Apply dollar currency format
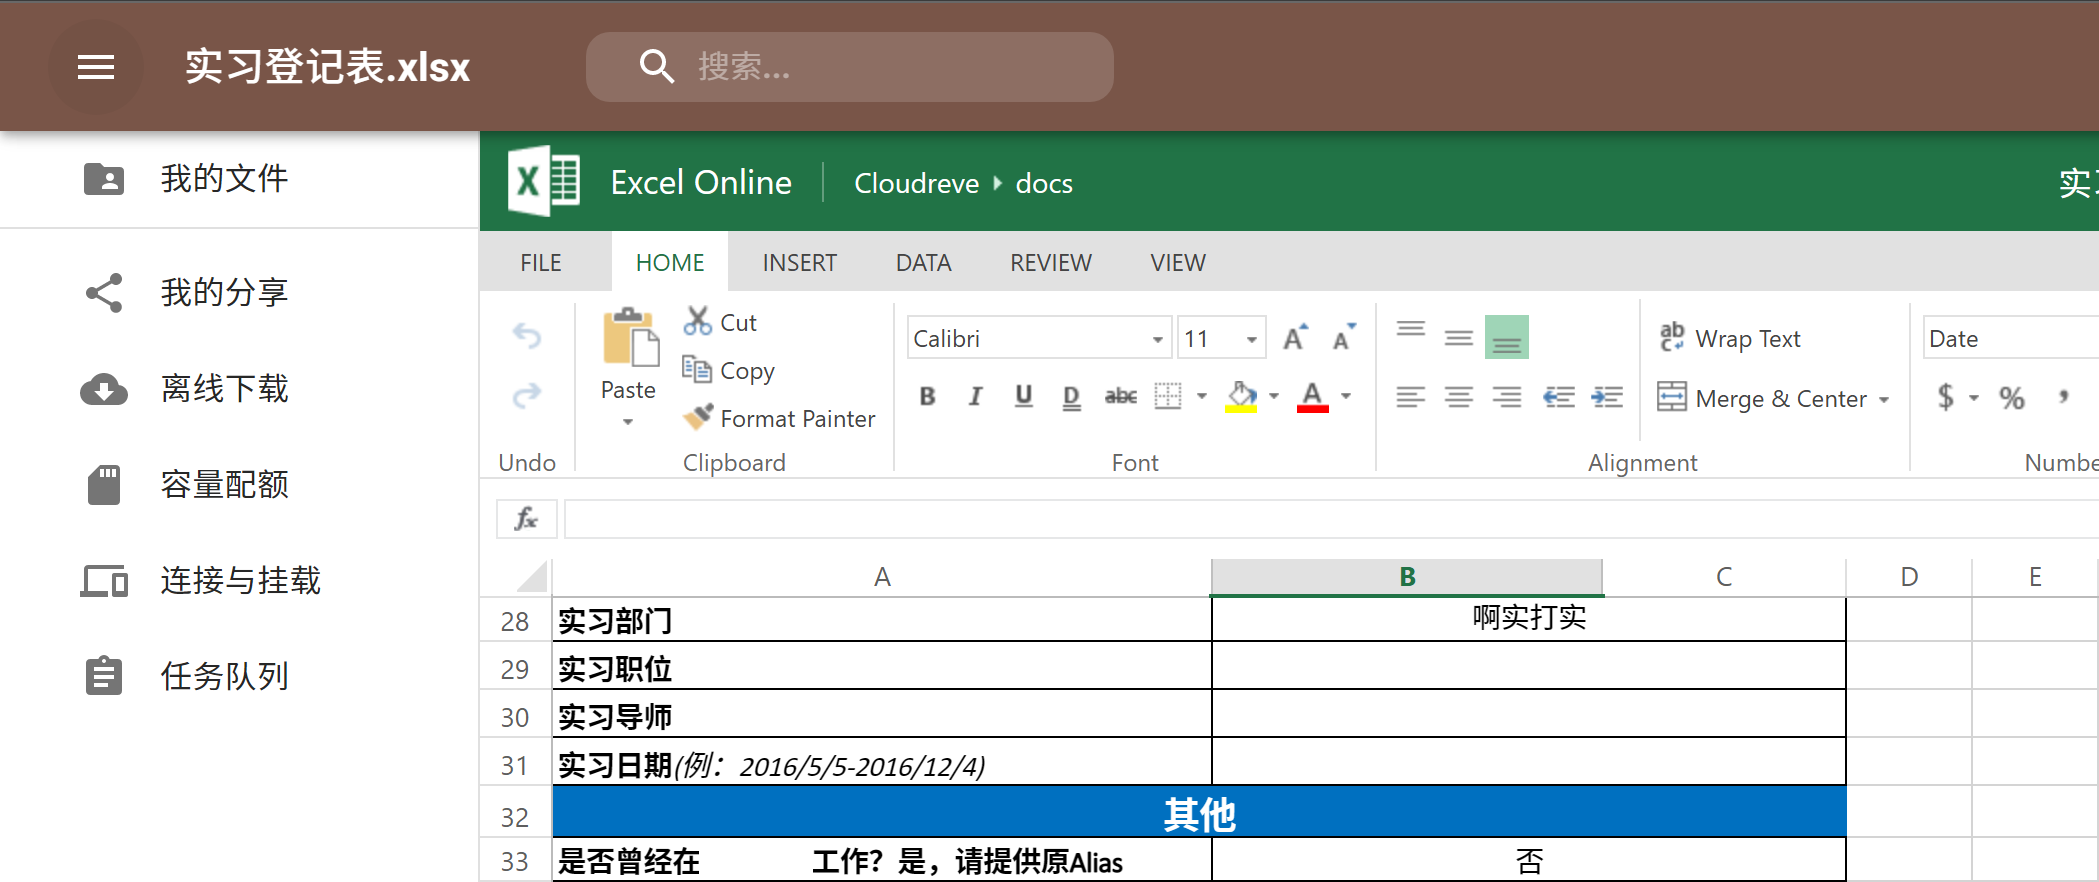2099x882 pixels. tap(1945, 397)
